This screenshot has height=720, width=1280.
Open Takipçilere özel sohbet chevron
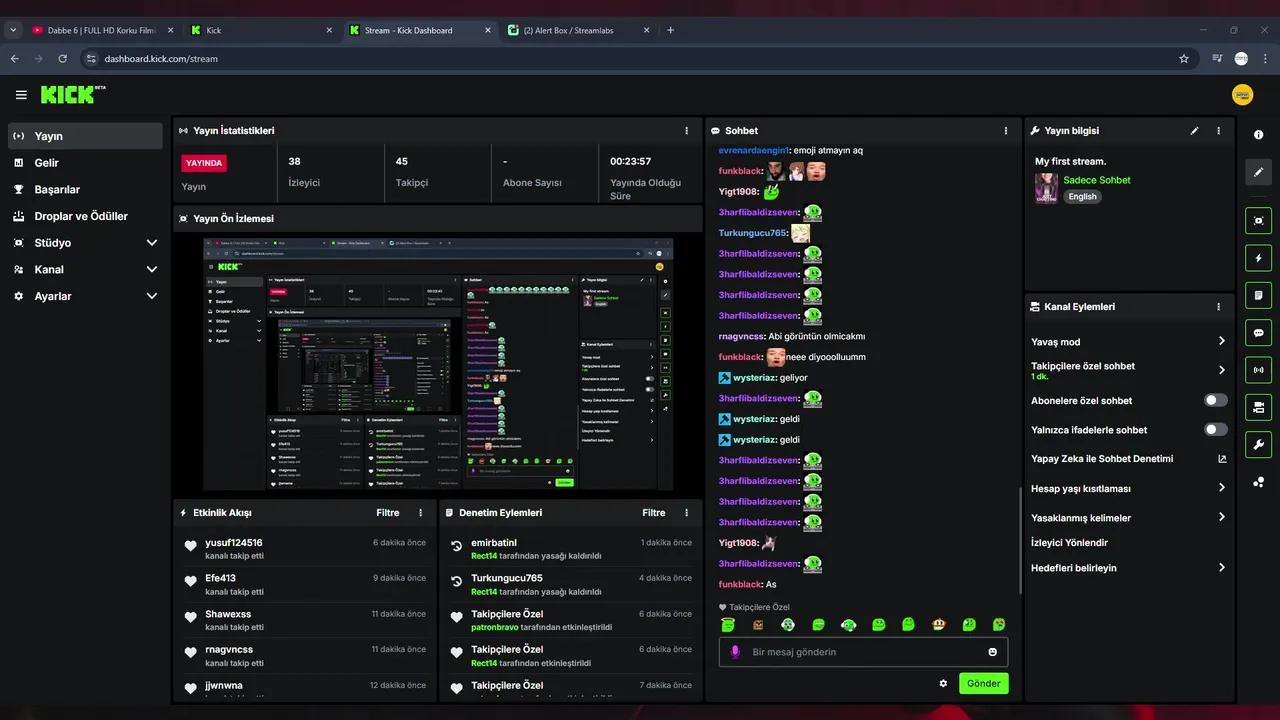(x=1221, y=370)
